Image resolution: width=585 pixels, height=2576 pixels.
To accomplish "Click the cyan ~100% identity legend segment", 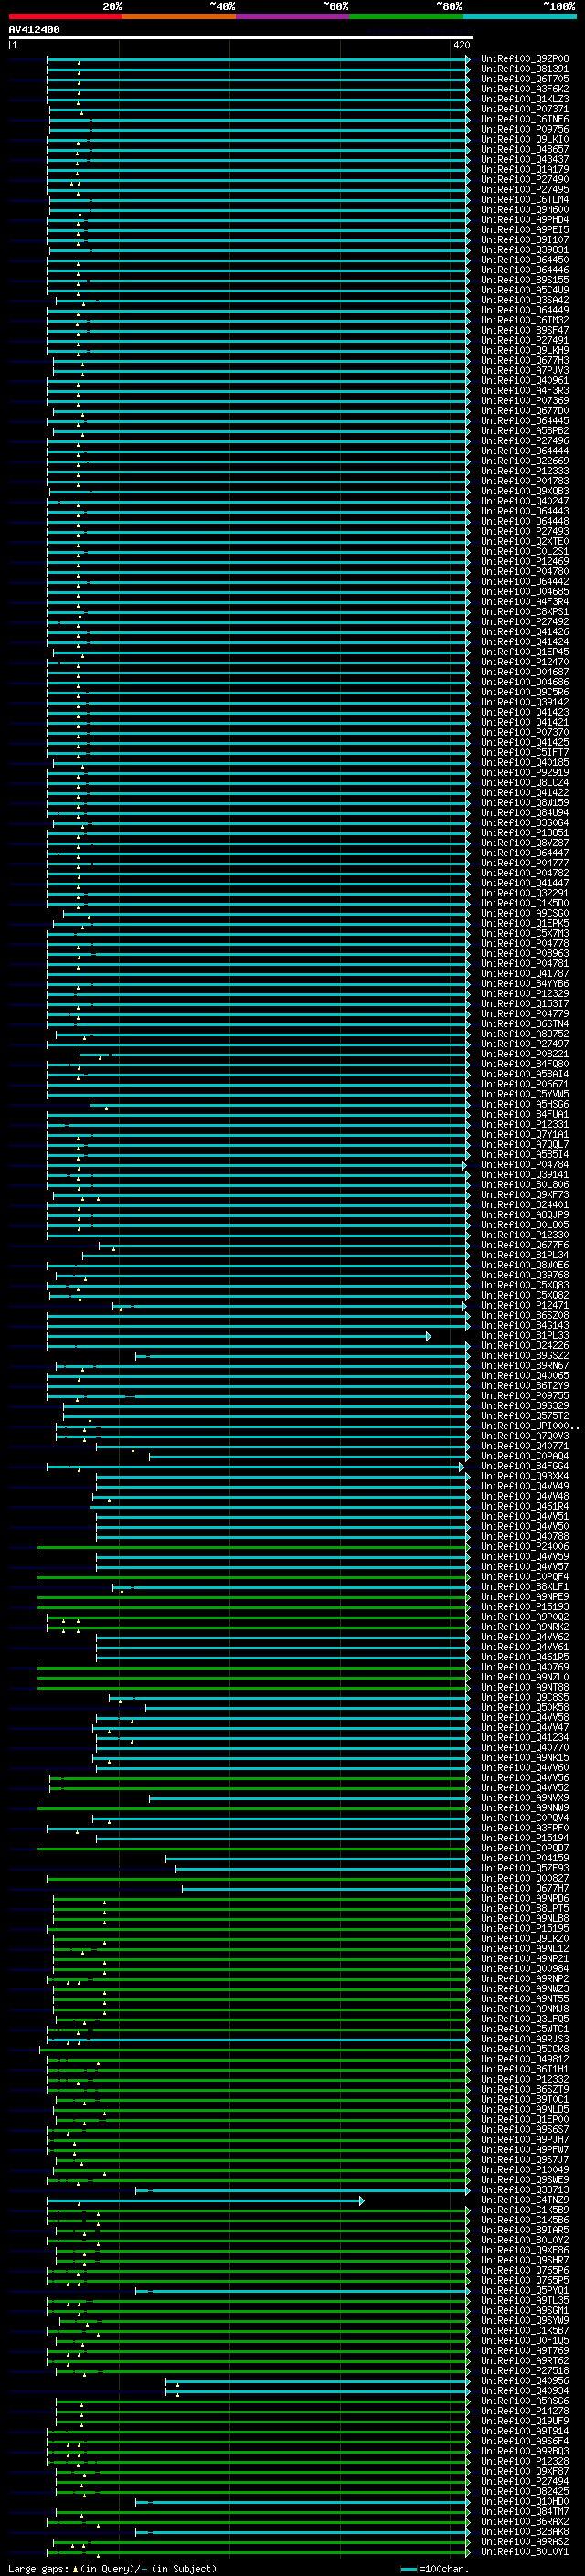I will 519,16.
